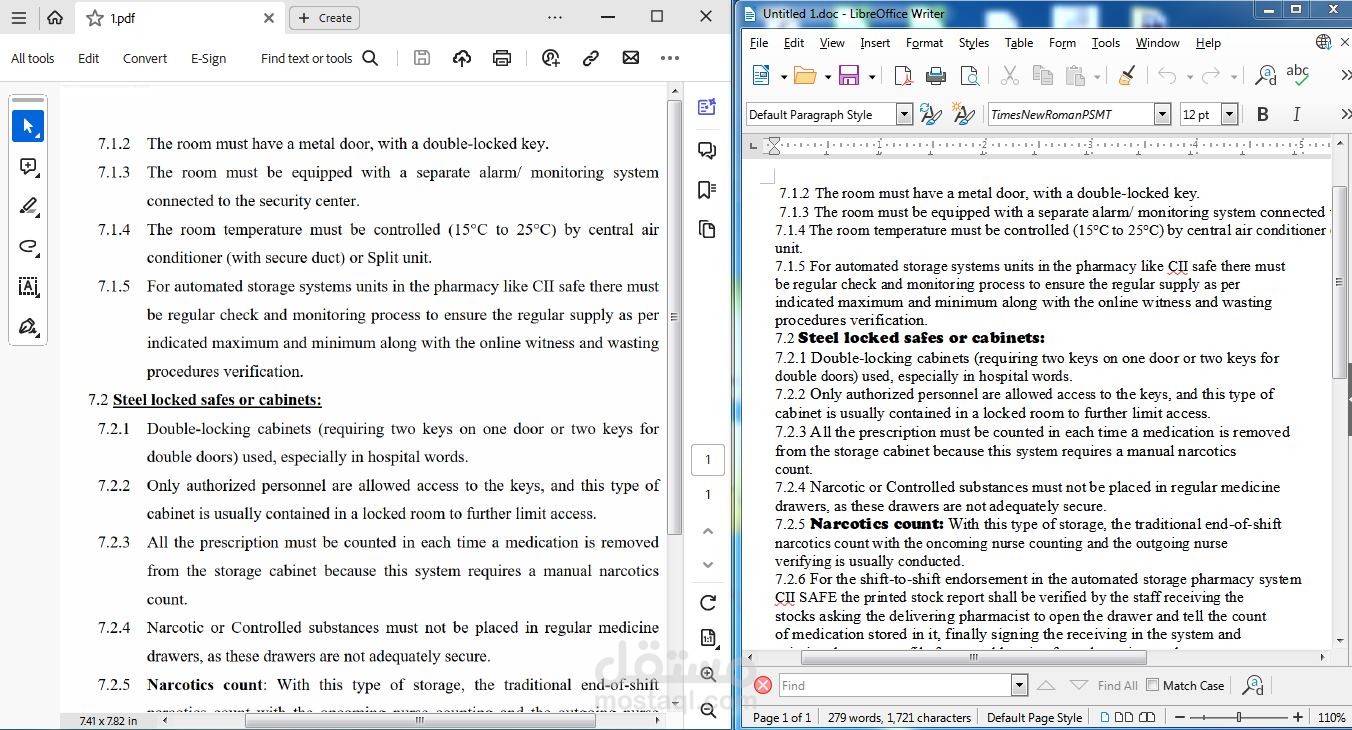The height and width of the screenshot is (730, 1352).
Task: Export directly as PDF in Writer
Action: [x=902, y=76]
